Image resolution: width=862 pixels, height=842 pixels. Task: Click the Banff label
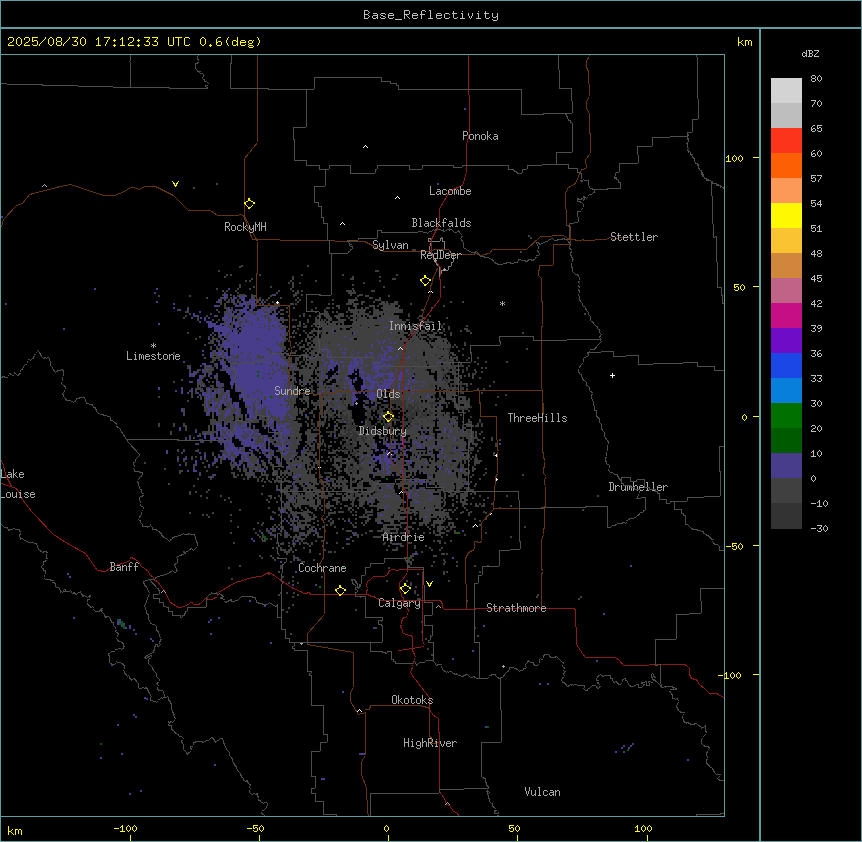pyautogui.click(x=124, y=567)
